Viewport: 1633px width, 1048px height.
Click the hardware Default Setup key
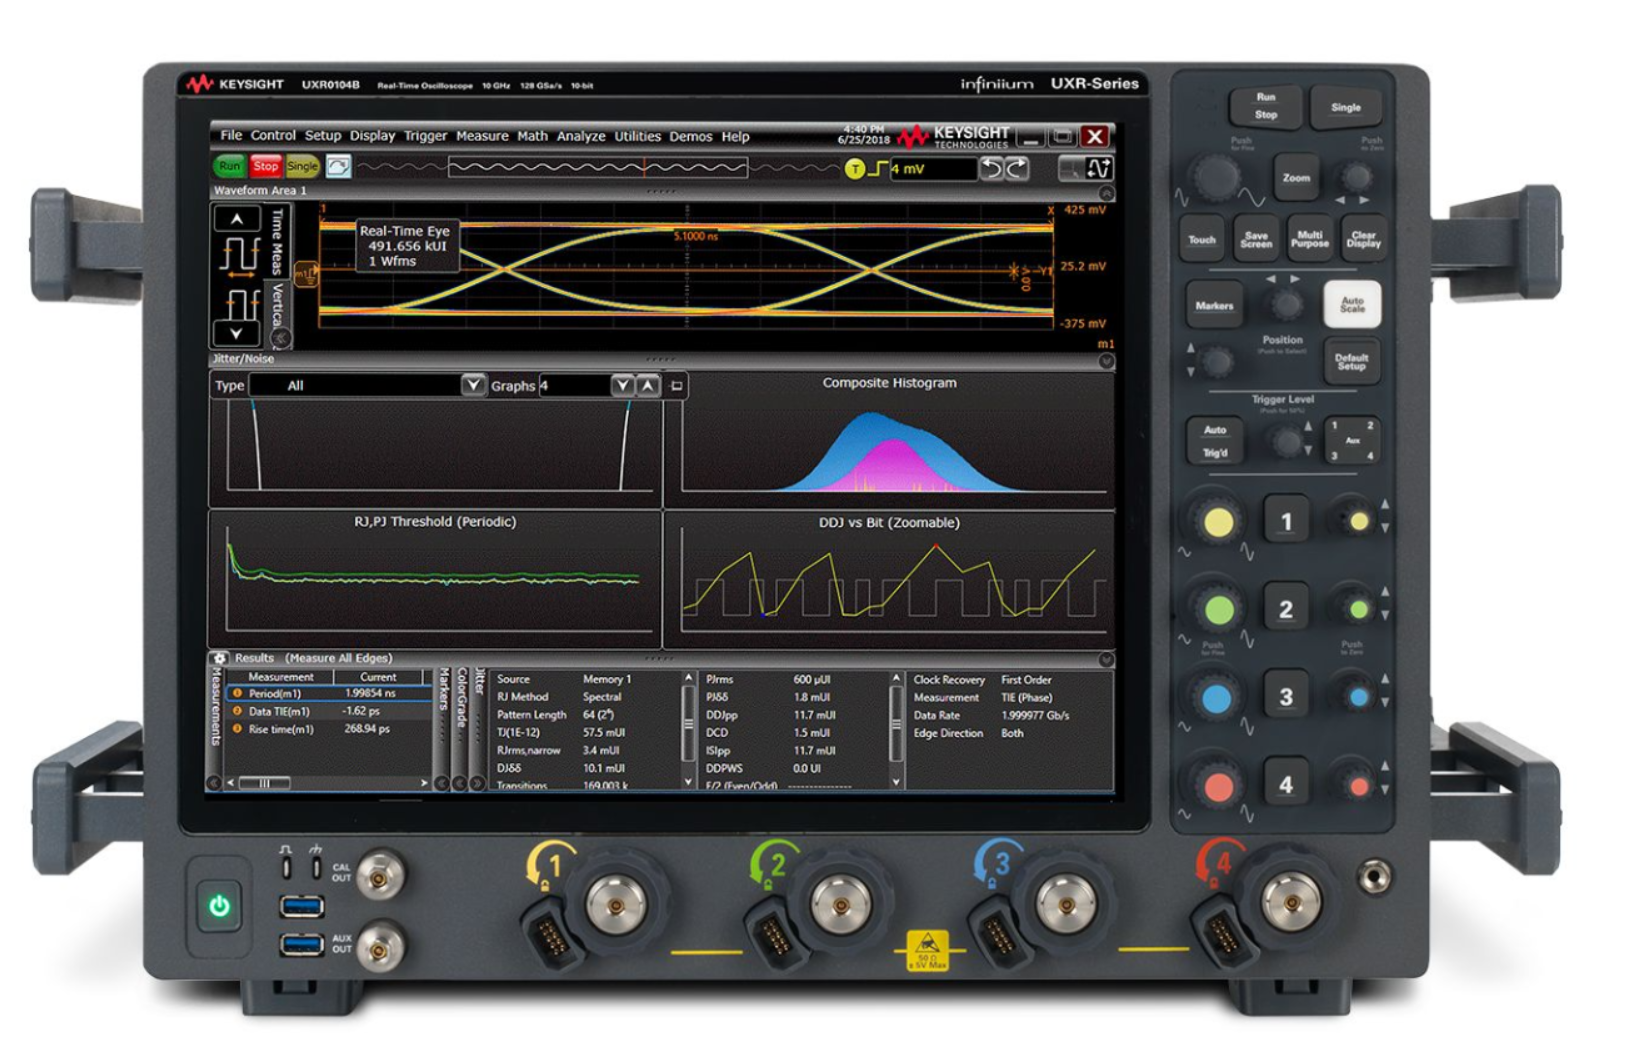(x=1351, y=362)
